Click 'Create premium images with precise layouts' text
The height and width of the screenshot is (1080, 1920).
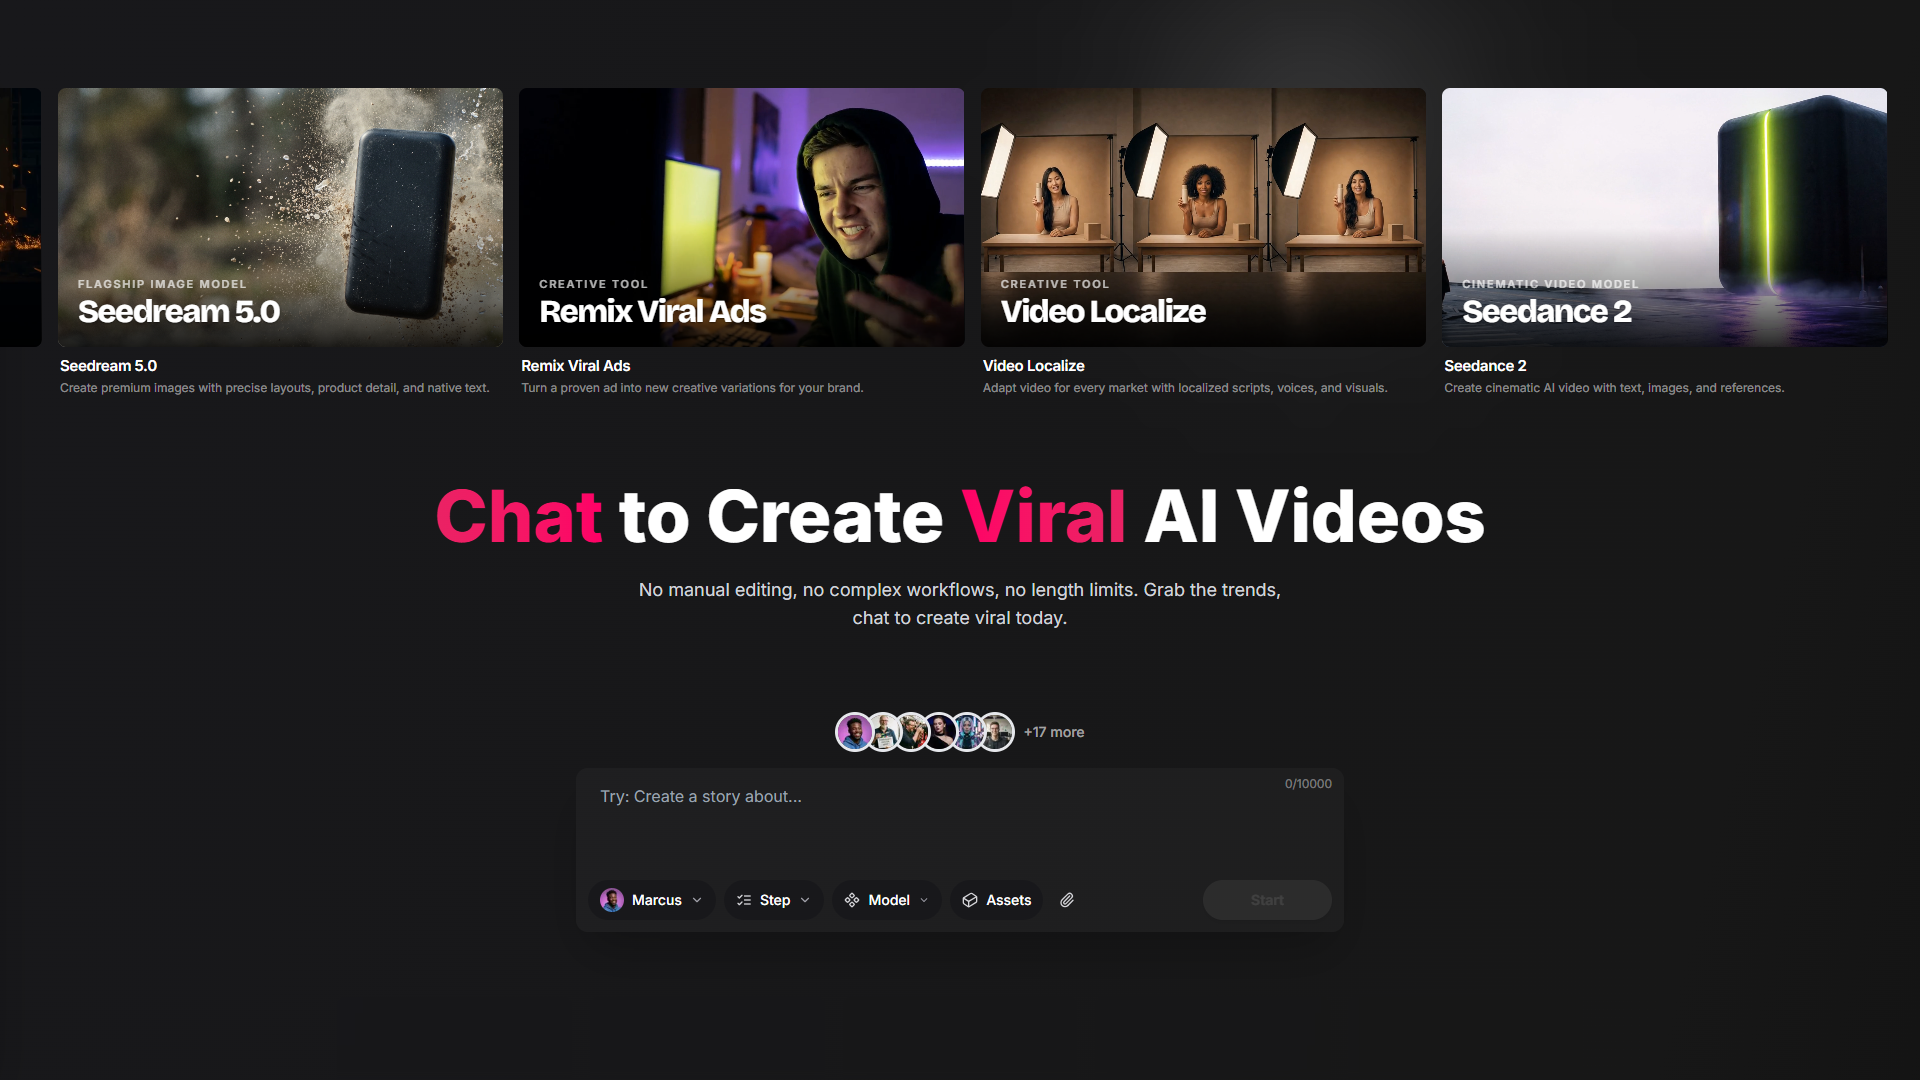click(x=275, y=388)
